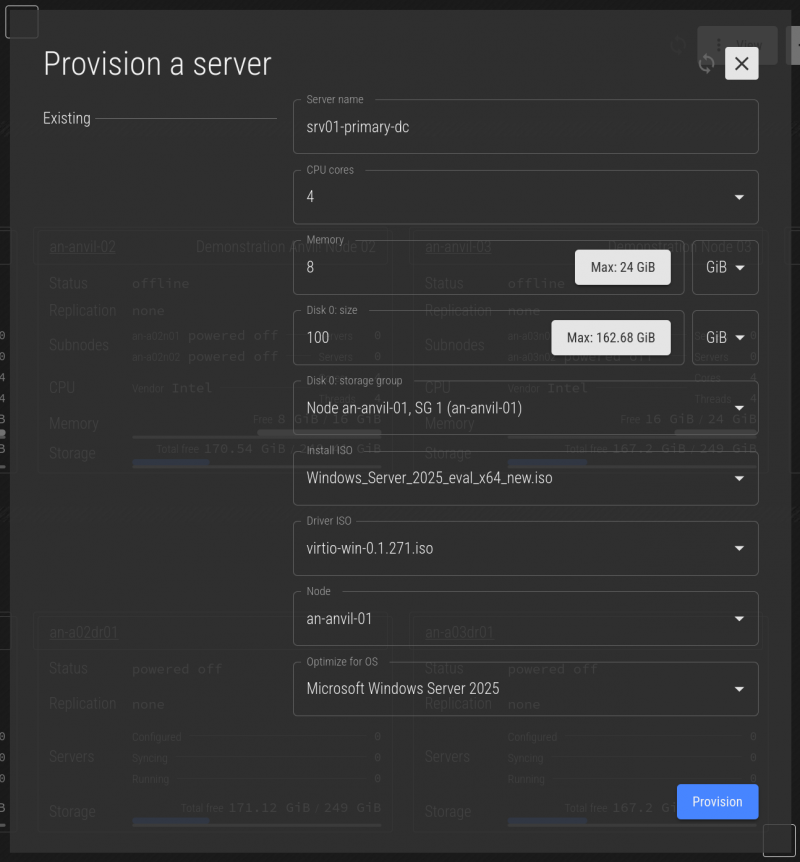Click the Max: 24 GiB button
This screenshot has width=800, height=862.
pos(622,267)
